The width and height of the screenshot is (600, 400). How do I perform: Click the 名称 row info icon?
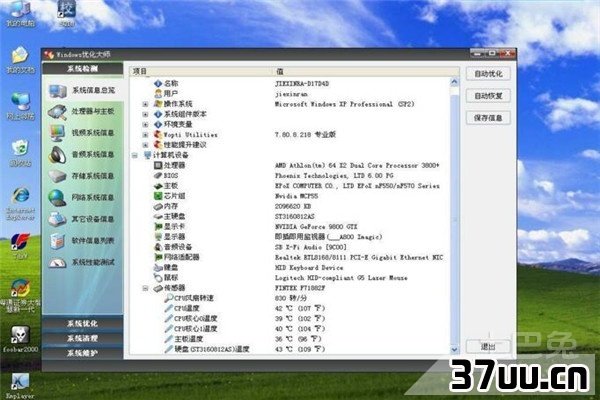click(158, 83)
